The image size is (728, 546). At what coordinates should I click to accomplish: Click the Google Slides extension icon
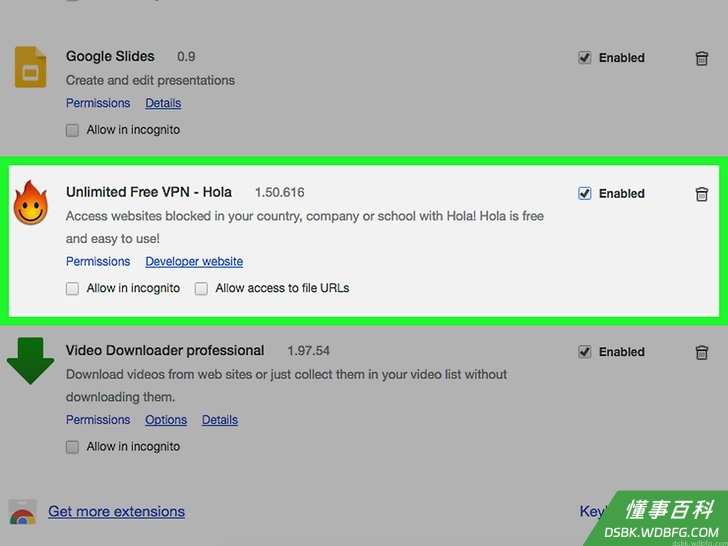30,67
